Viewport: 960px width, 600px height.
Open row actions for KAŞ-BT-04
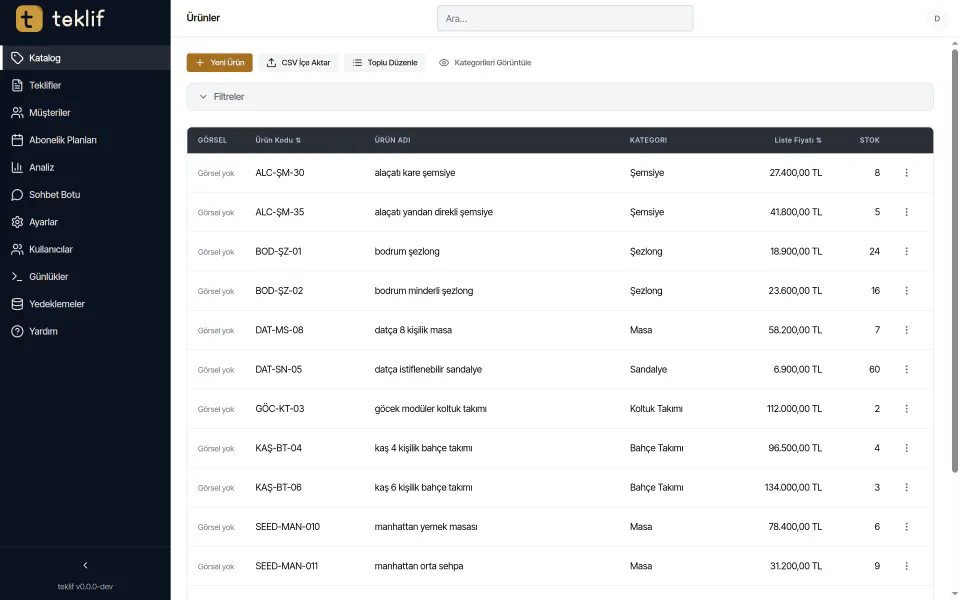pos(906,448)
